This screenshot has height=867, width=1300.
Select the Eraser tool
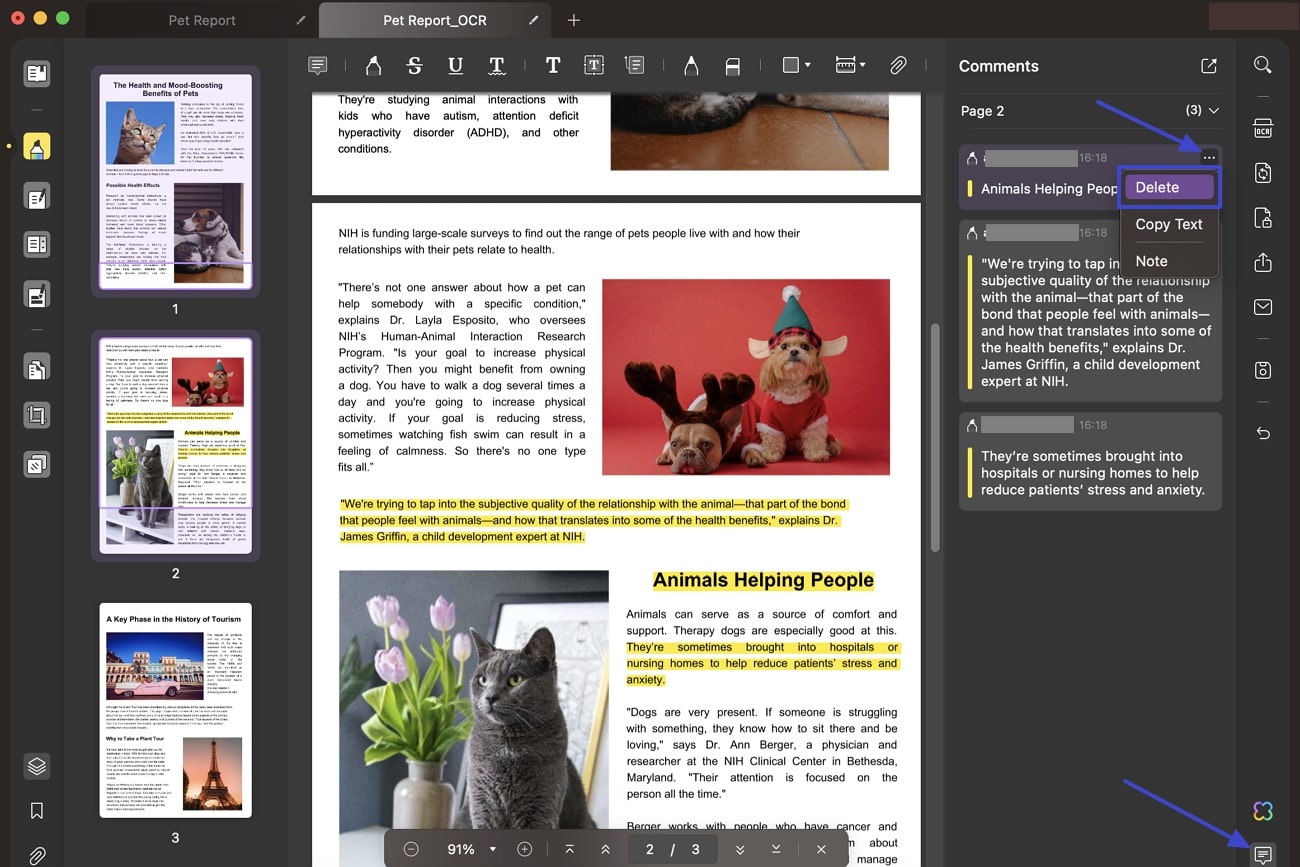pos(733,65)
